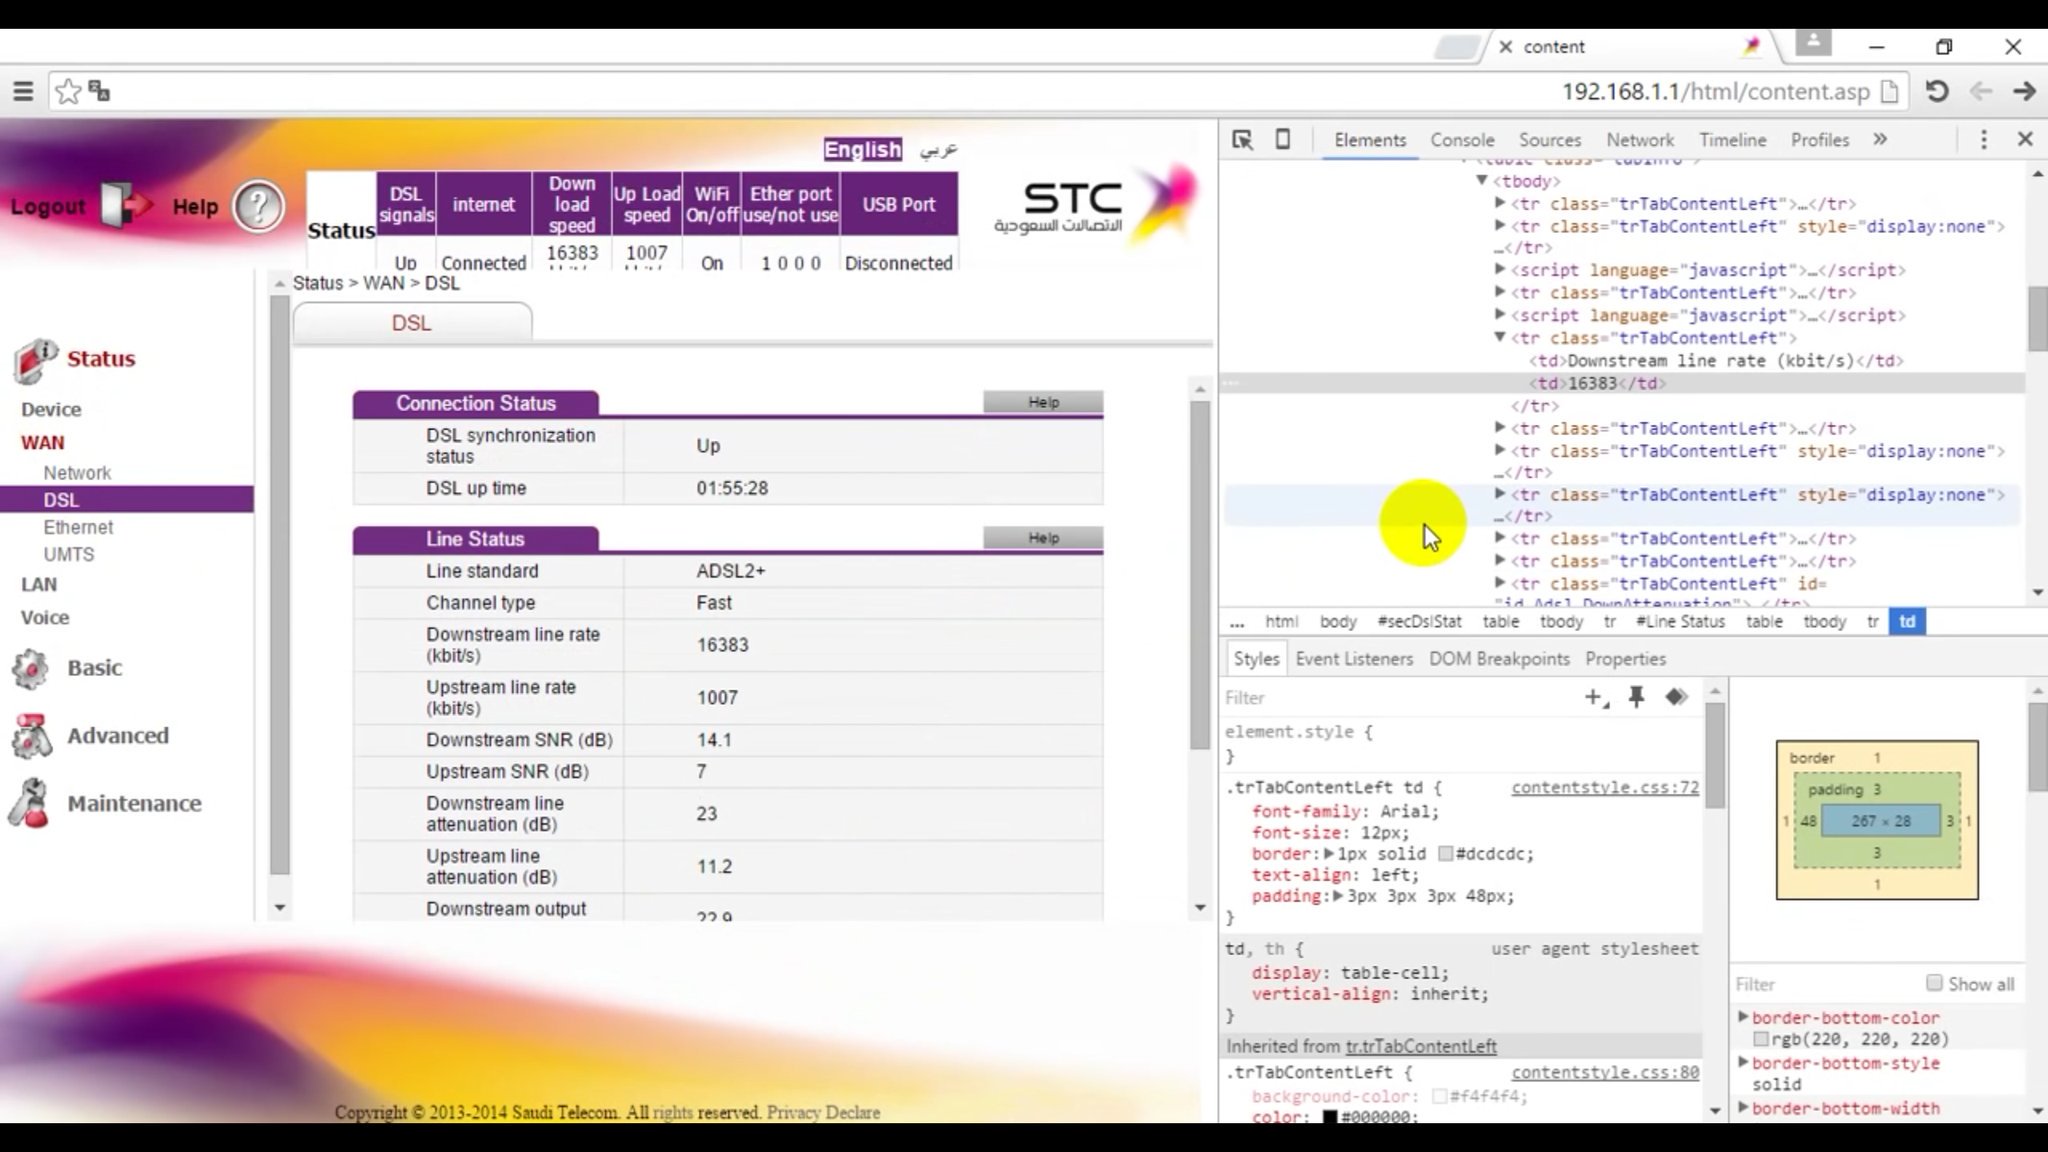
Task: Expand more DevTools tabs chevron
Action: click(x=1880, y=140)
